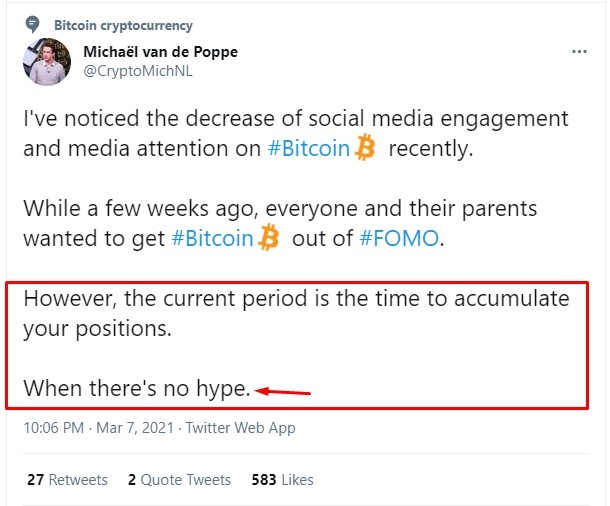610x506 pixels.
Task: Open the Bitcoin cryptocurrency topic link
Action: point(123,25)
